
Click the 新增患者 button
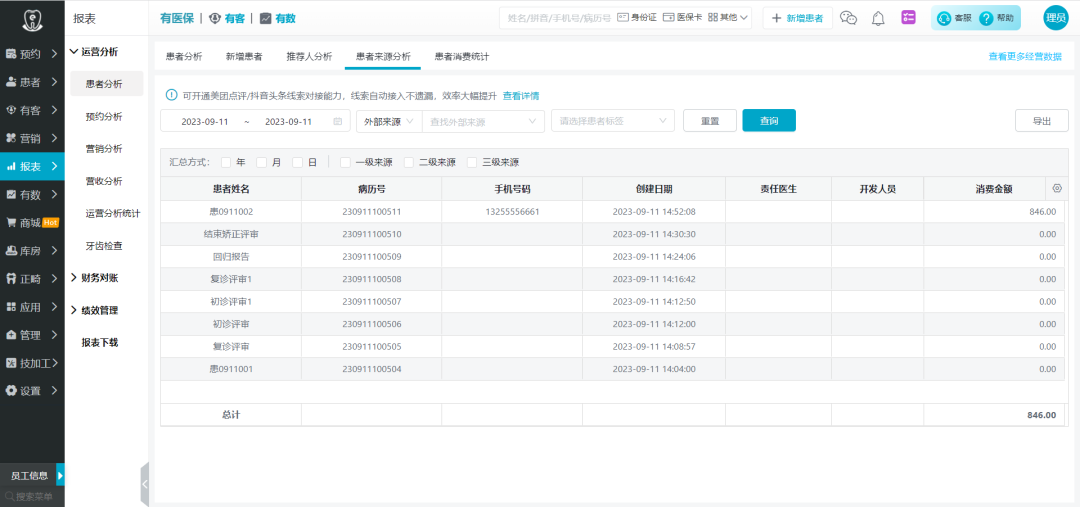(798, 19)
